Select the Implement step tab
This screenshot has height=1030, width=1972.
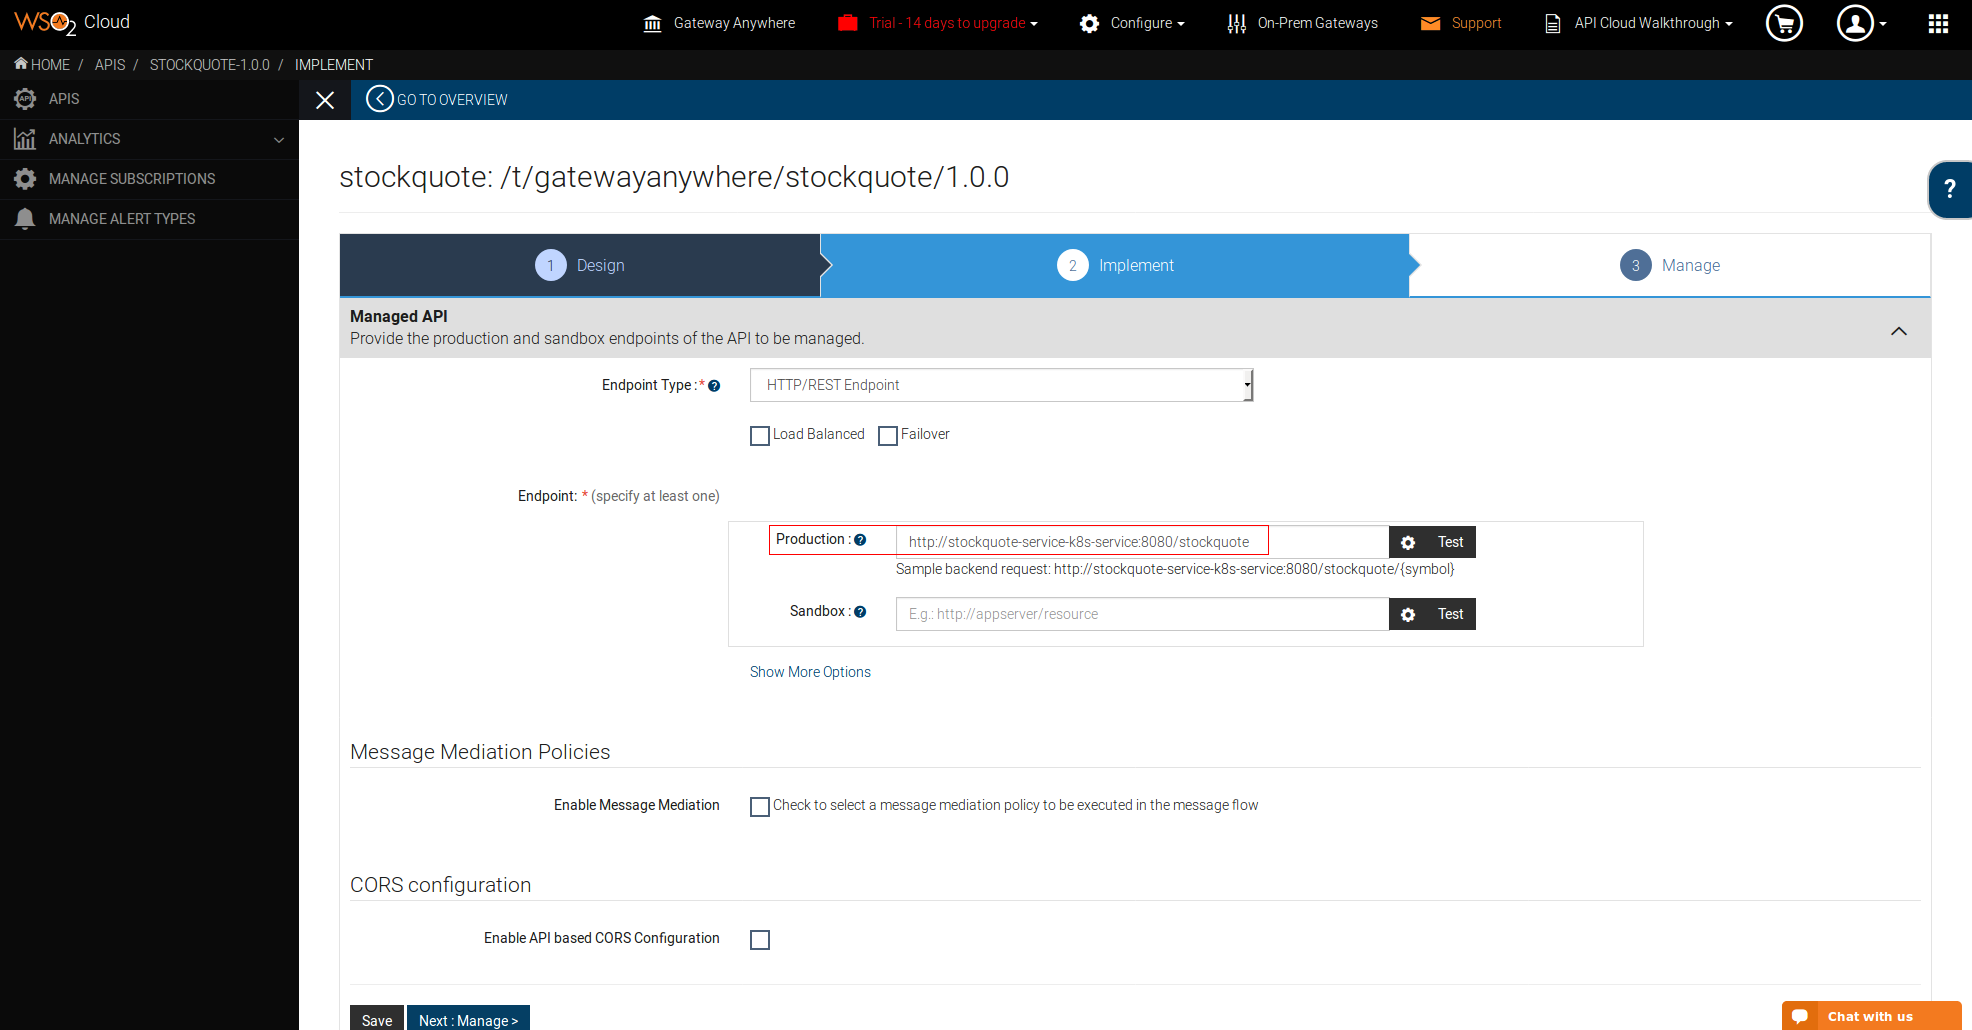[1115, 265]
